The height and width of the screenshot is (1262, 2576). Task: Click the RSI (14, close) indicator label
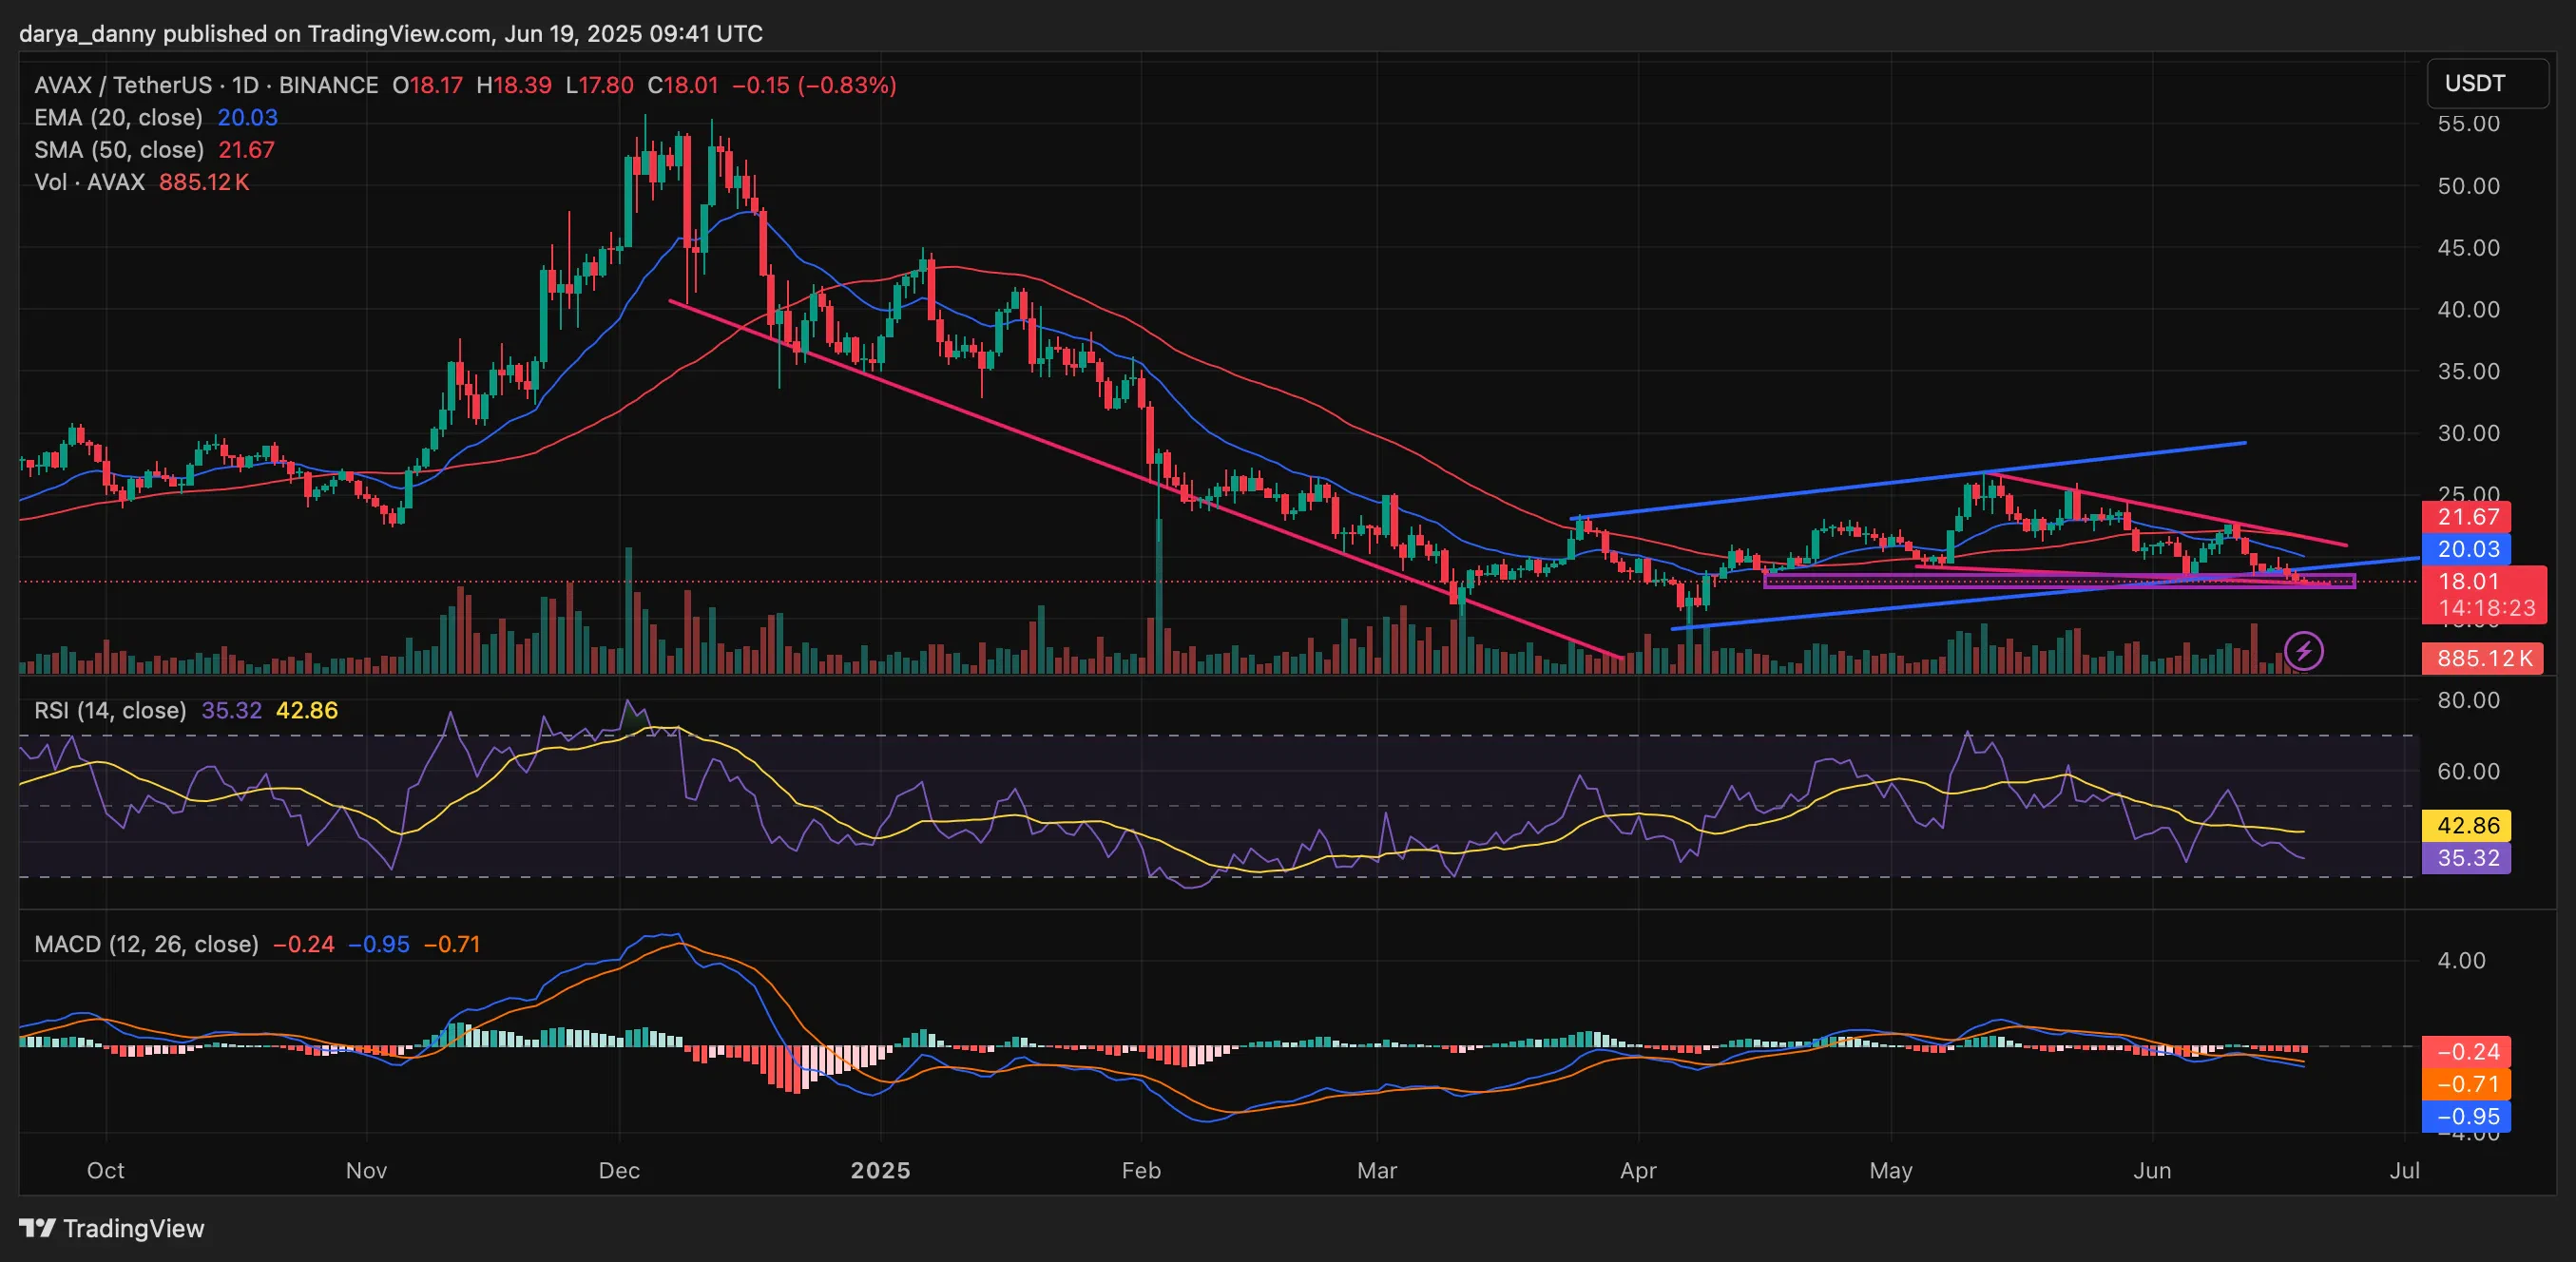pos(110,710)
